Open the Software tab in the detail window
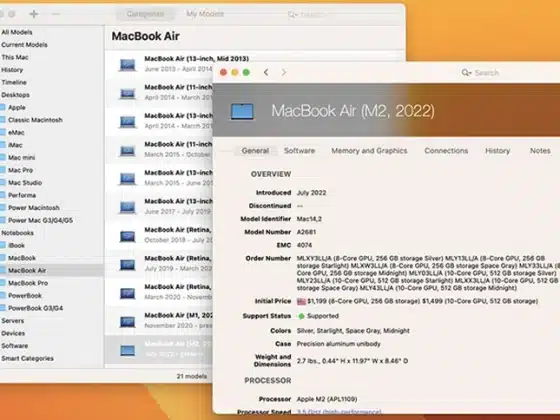The height and width of the screenshot is (420, 560). click(x=299, y=151)
